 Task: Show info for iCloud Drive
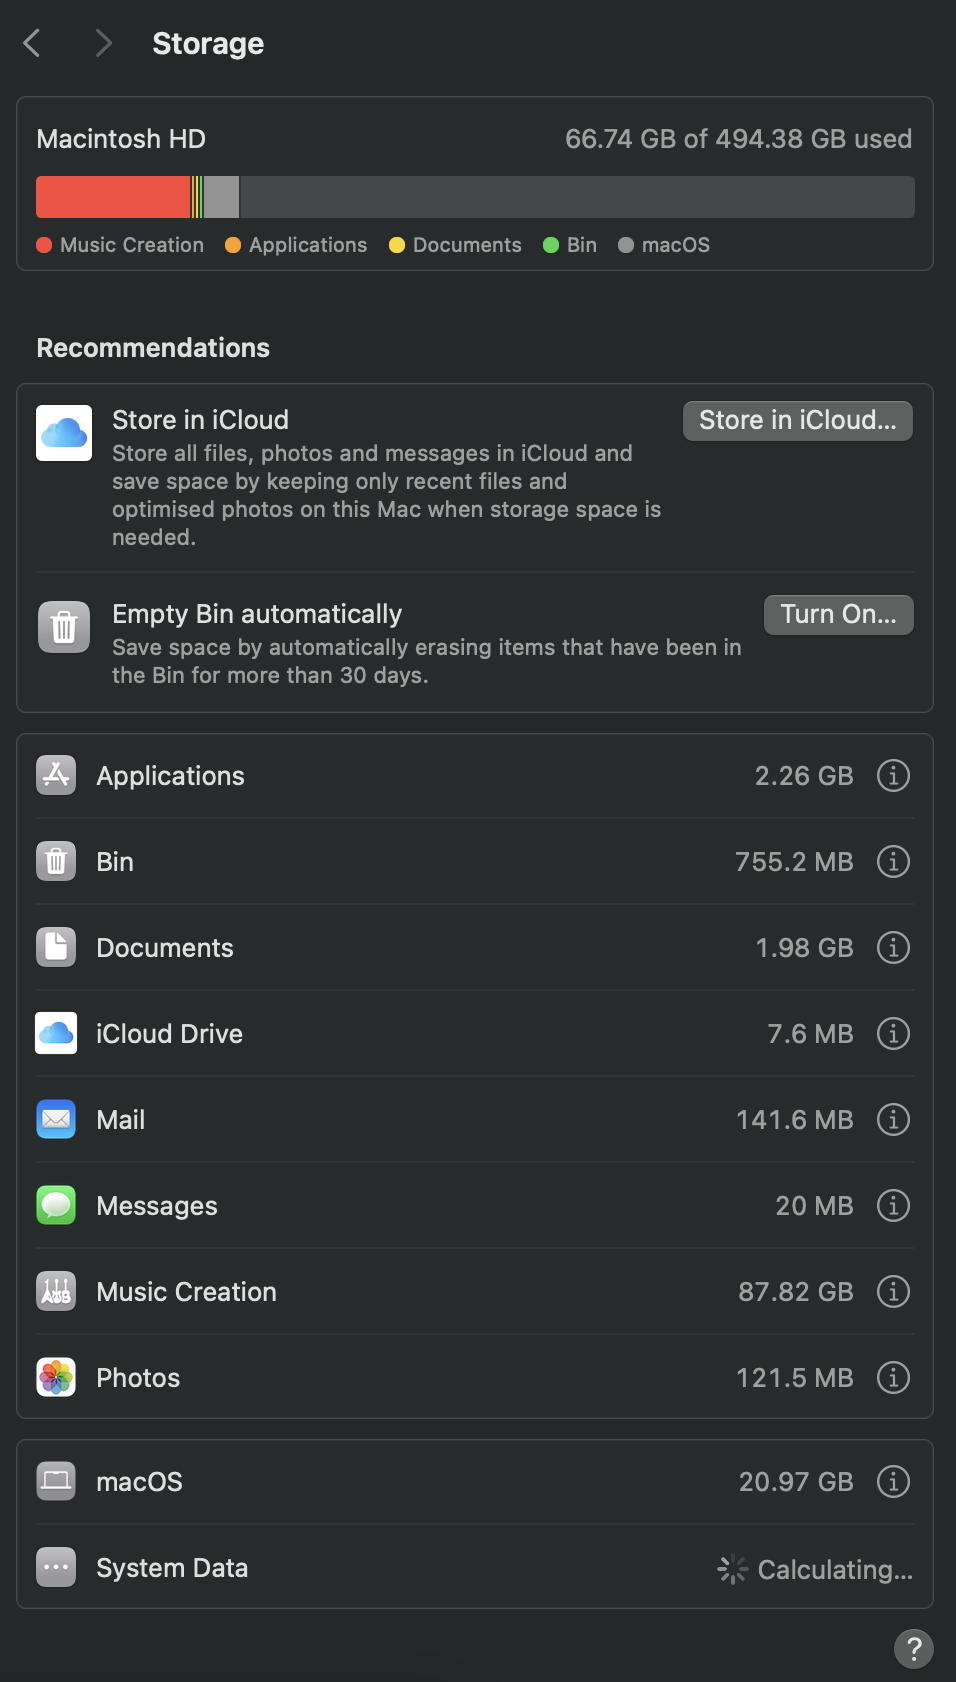point(893,1033)
